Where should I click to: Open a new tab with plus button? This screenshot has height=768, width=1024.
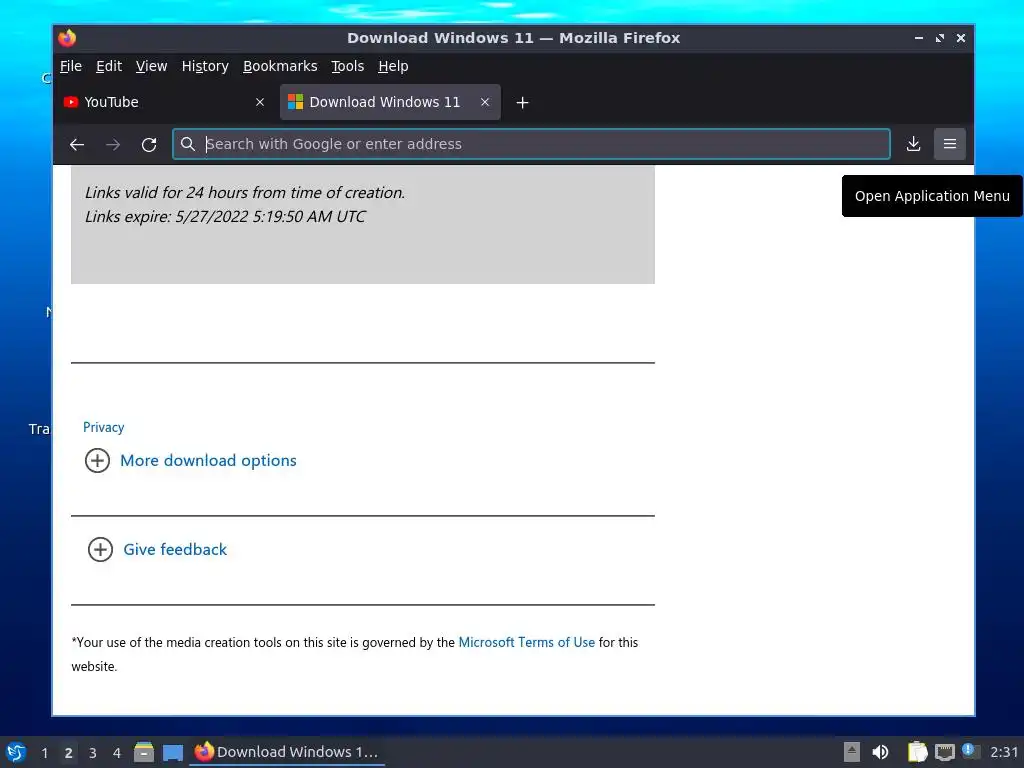point(522,103)
